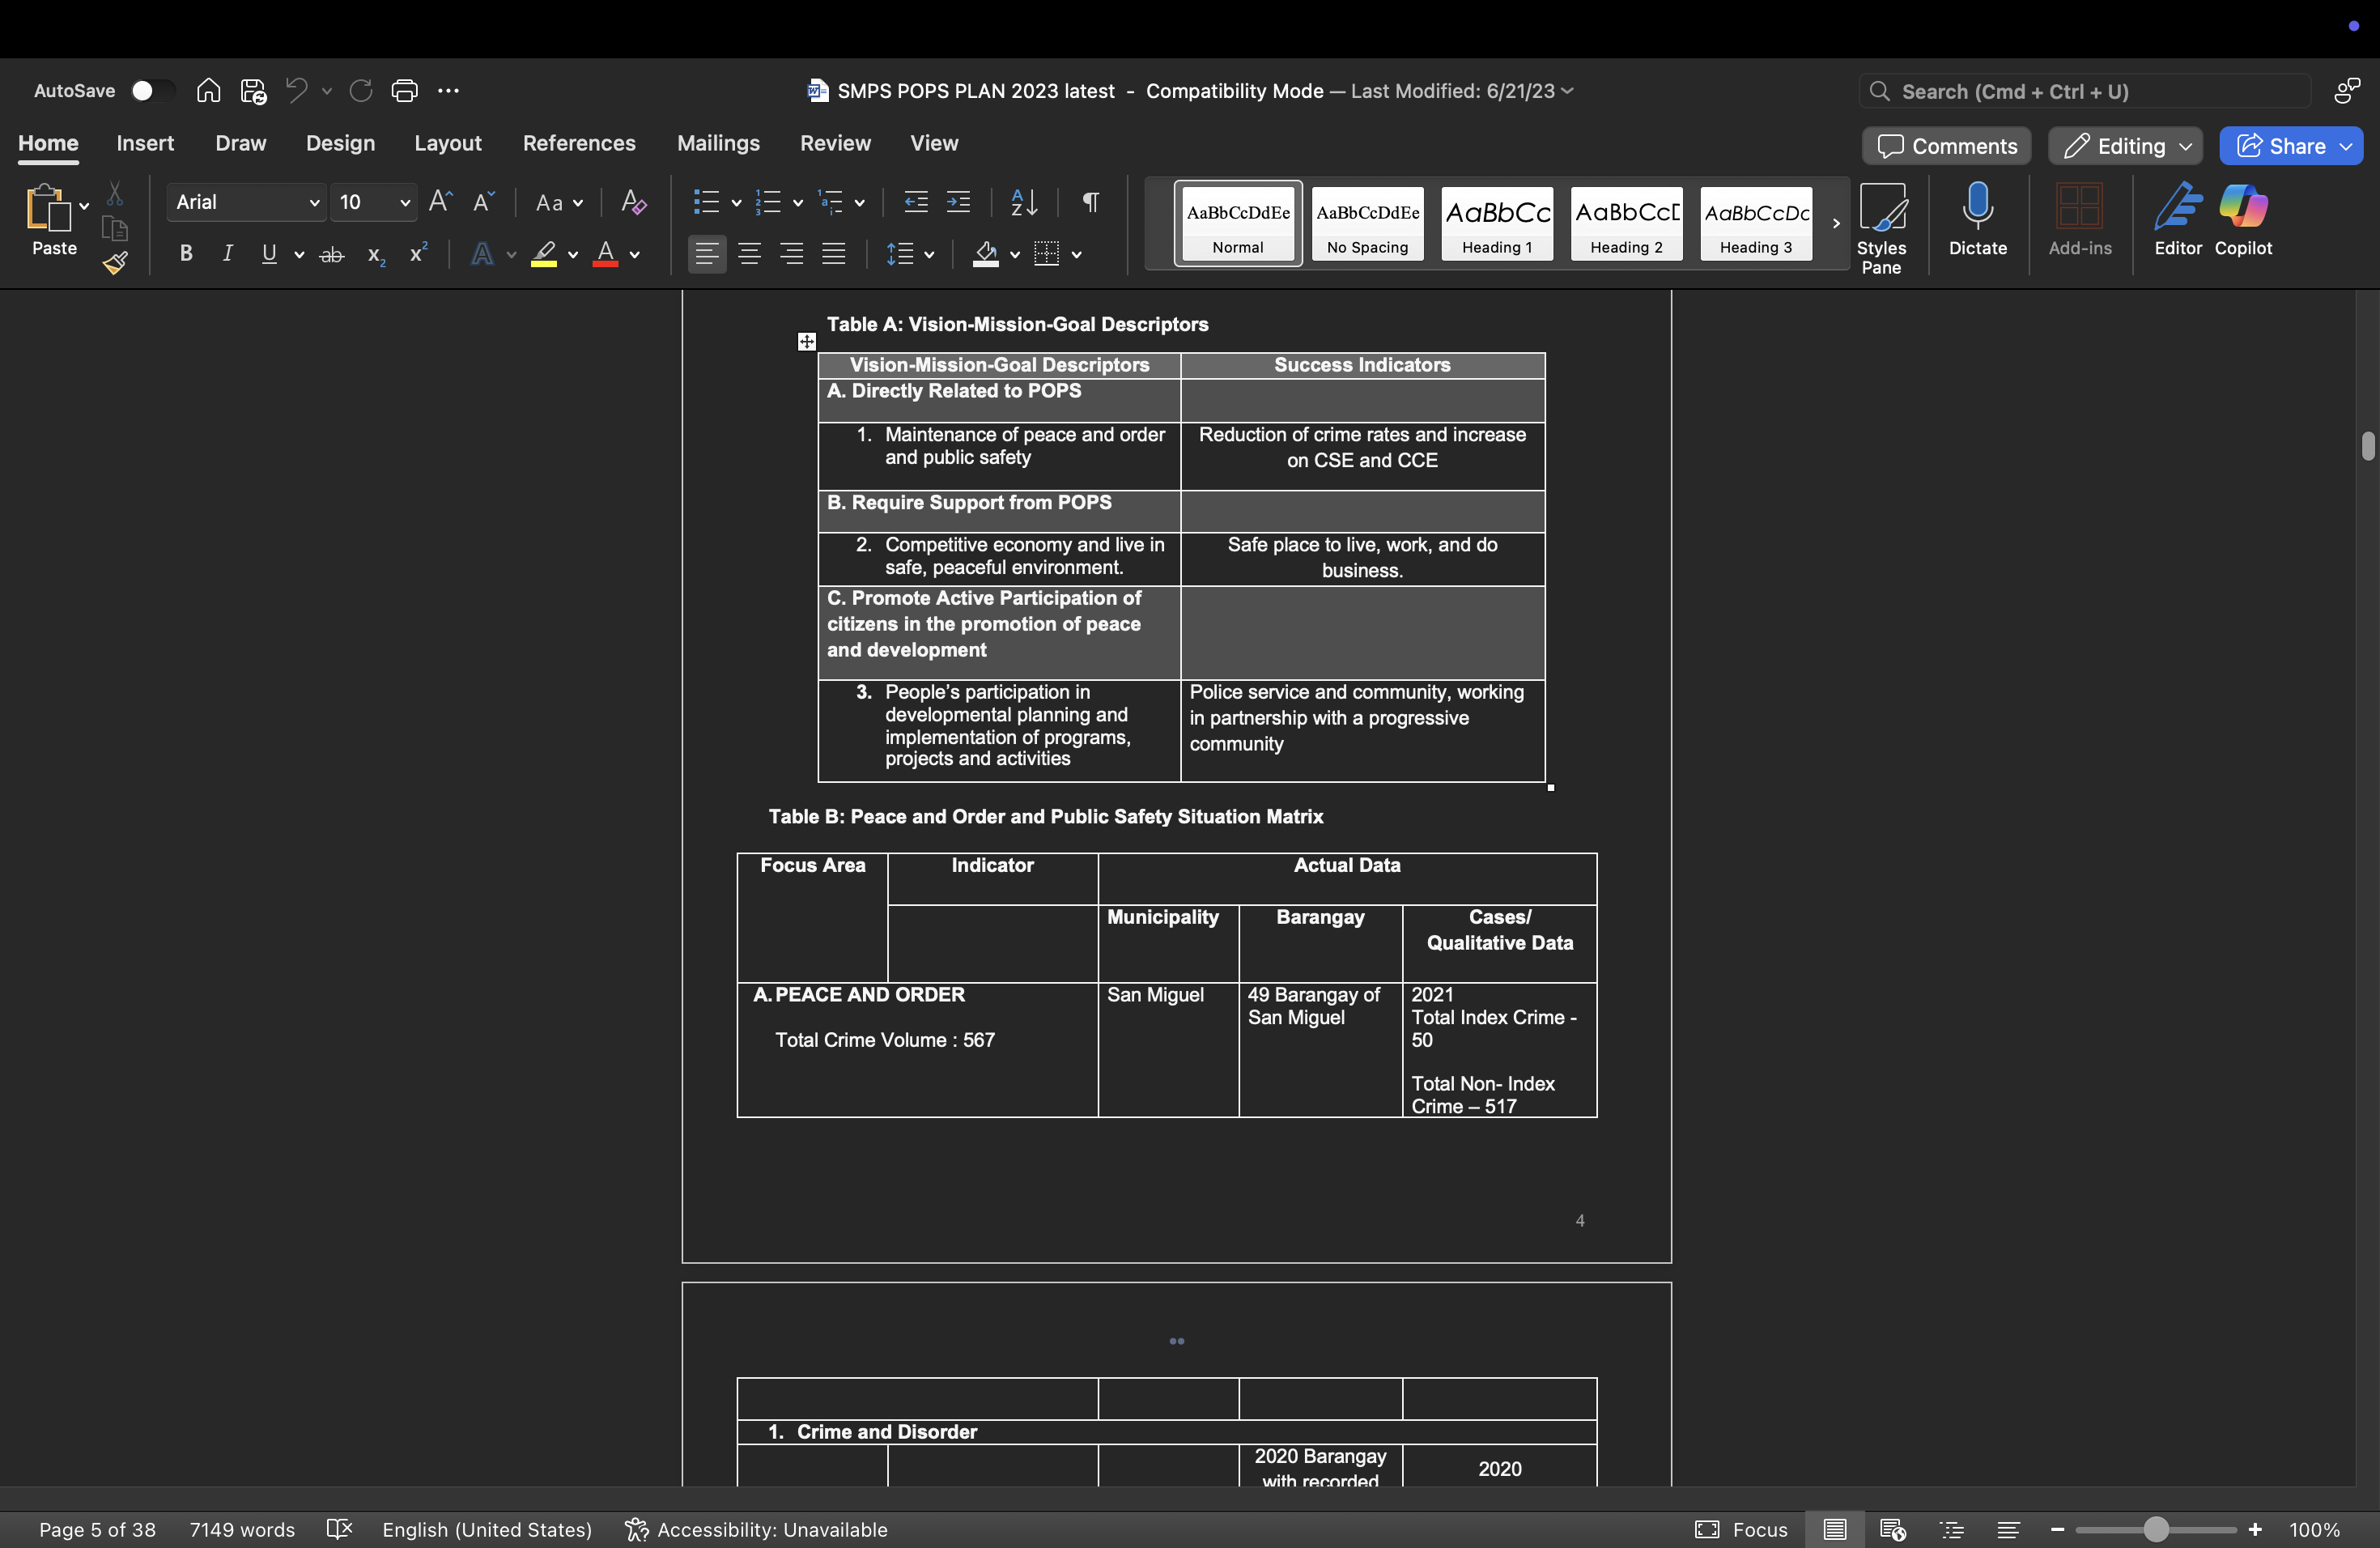Show paragraph marks pilcrow toggle
The width and height of the screenshot is (2380, 1548).
[1091, 202]
